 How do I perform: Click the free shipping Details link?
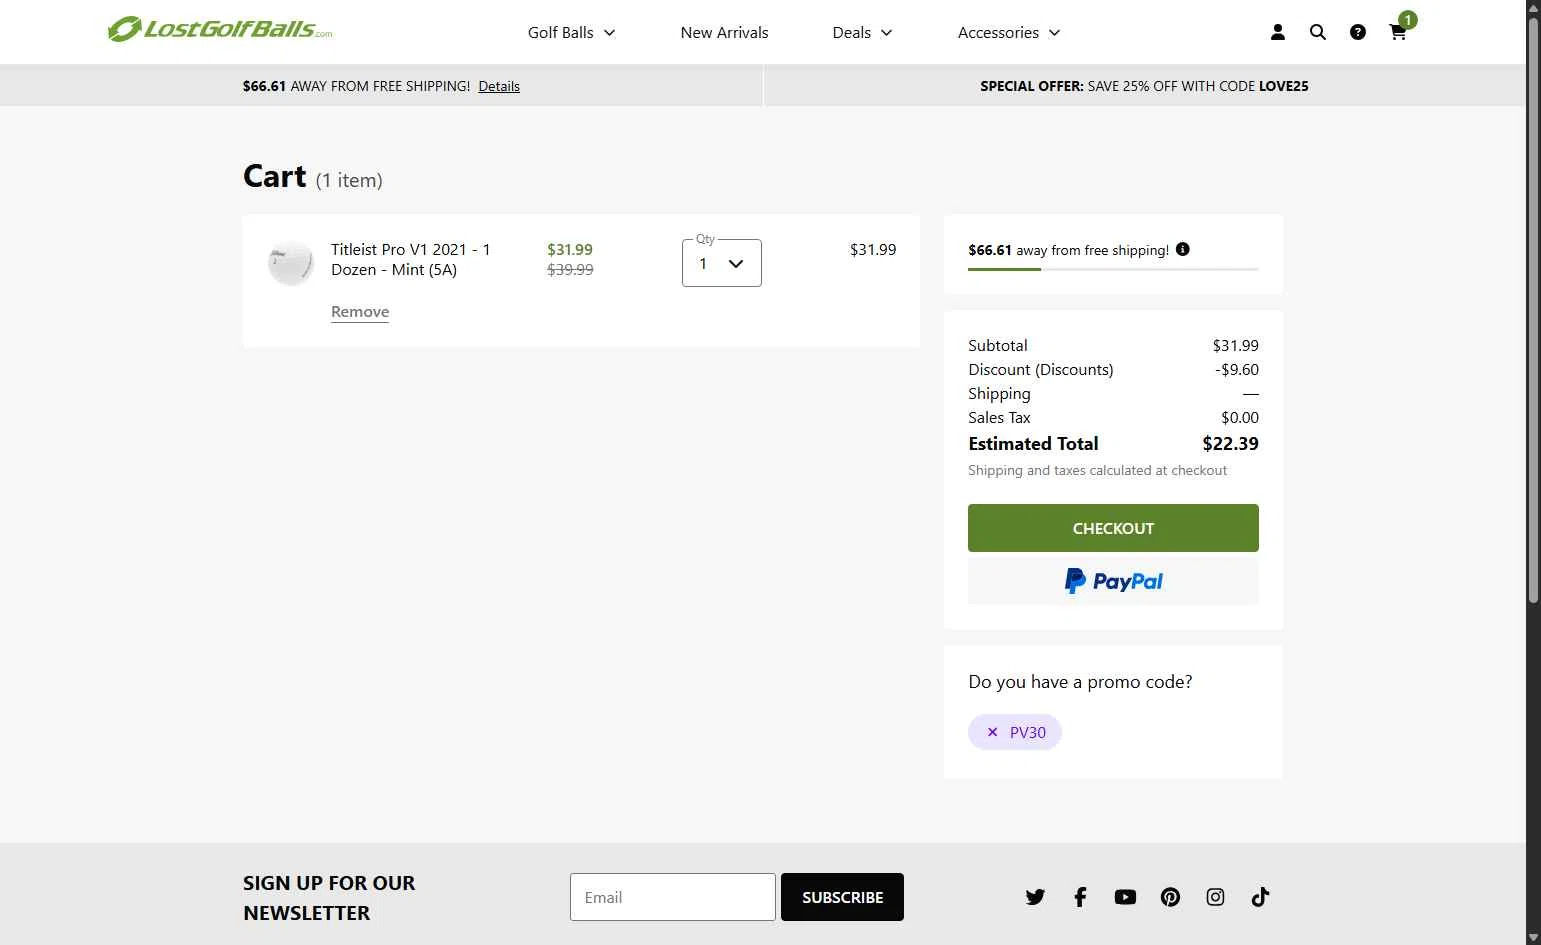pos(499,86)
